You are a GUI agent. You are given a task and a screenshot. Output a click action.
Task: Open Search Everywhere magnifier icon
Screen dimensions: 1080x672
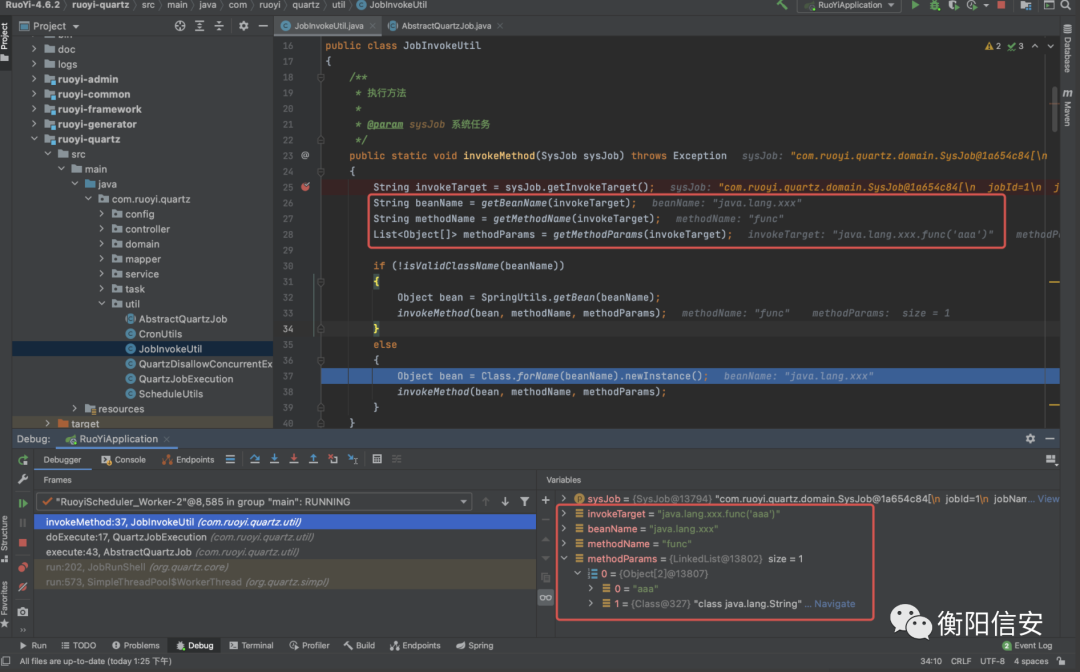point(1065,5)
